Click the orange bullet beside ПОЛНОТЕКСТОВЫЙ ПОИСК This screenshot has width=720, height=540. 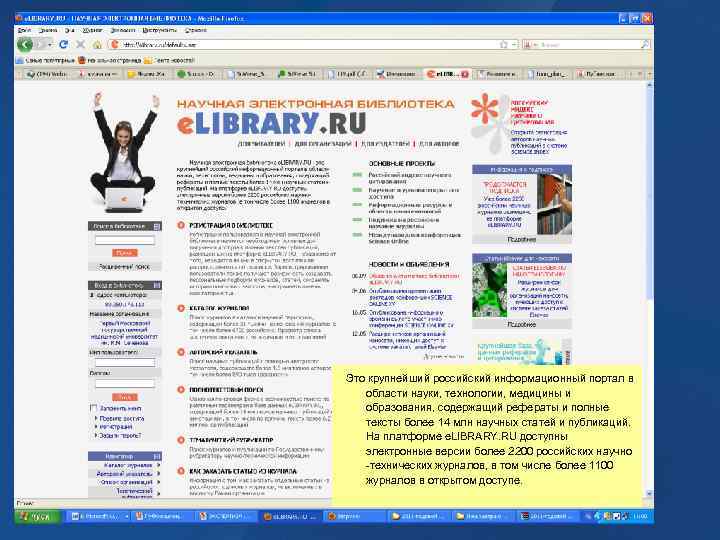point(181,389)
